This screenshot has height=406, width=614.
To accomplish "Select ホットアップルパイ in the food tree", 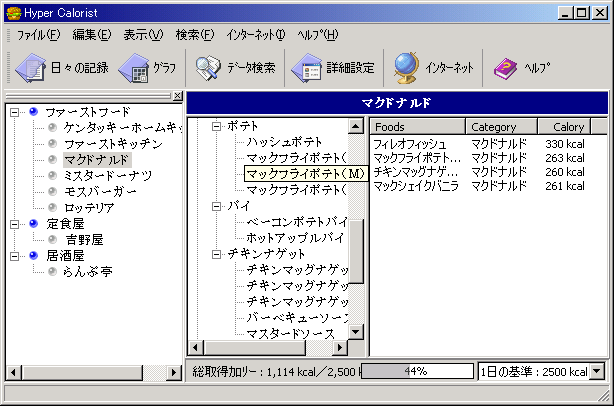I will click(x=295, y=238).
